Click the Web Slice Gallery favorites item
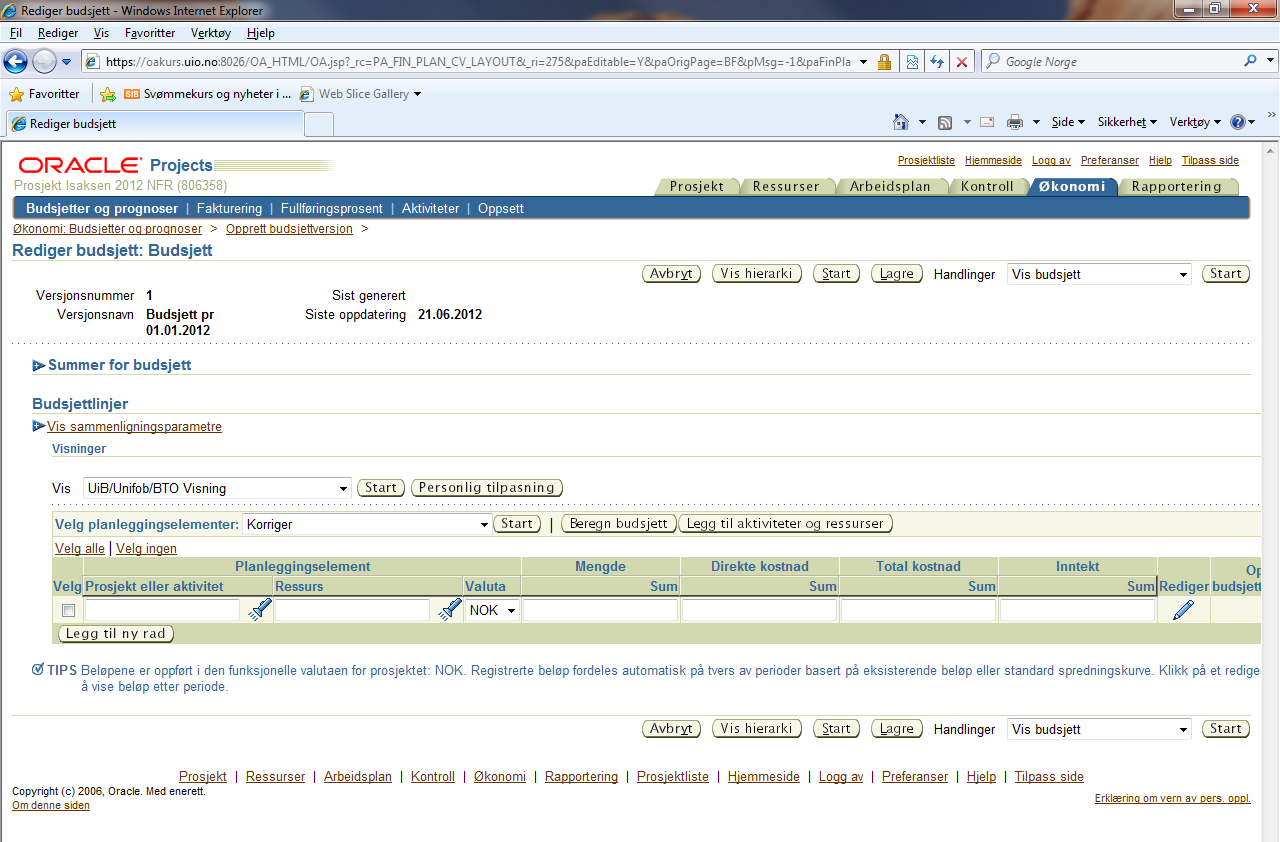Image resolution: width=1280 pixels, height=842 pixels. (x=361, y=94)
